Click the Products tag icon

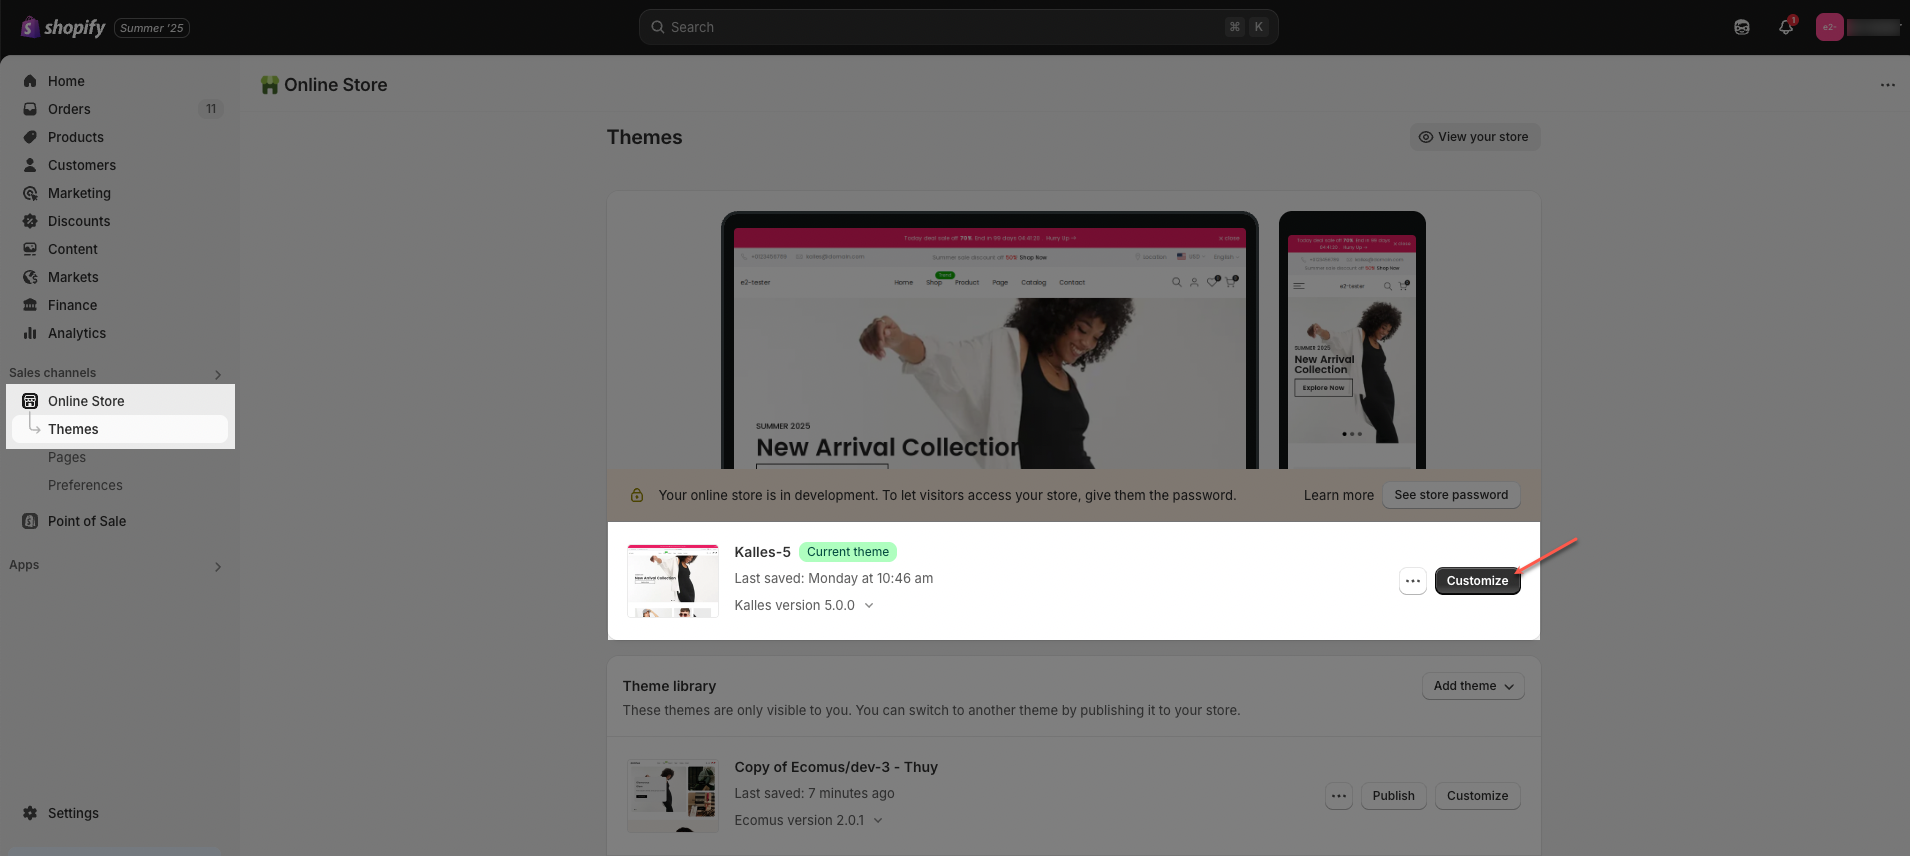pyautogui.click(x=30, y=137)
